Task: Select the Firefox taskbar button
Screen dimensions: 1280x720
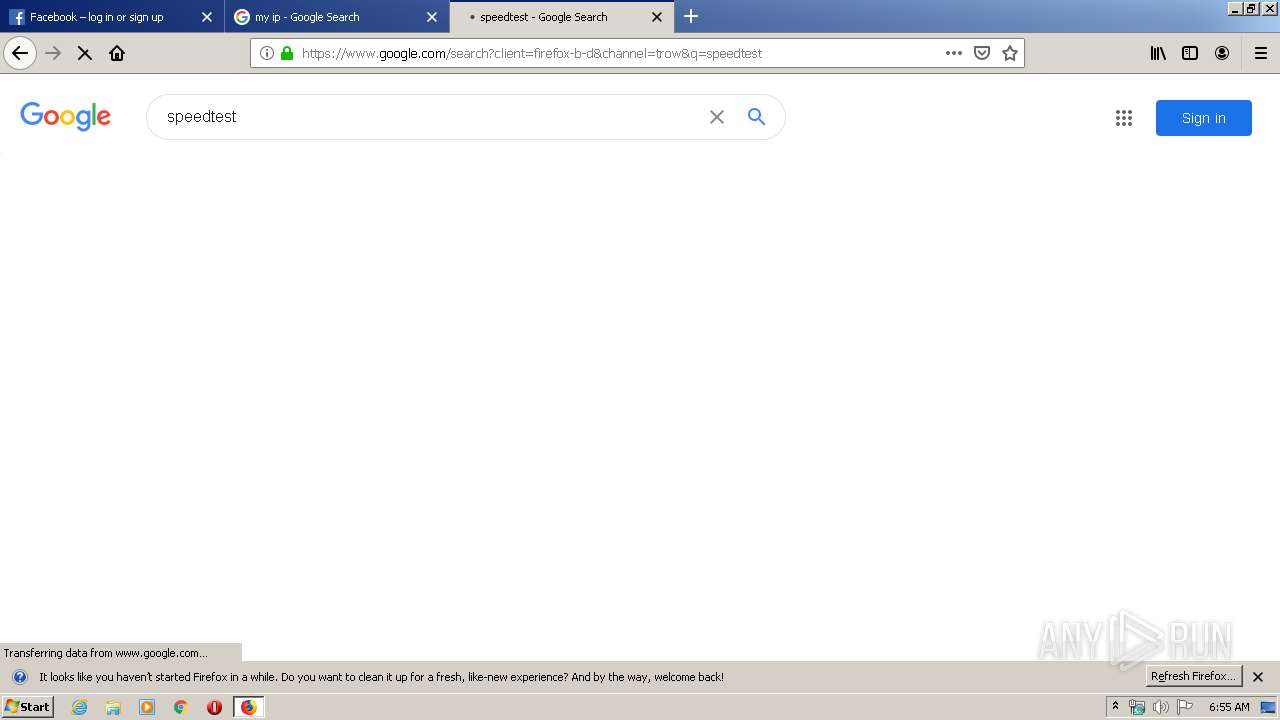Action: point(248,707)
